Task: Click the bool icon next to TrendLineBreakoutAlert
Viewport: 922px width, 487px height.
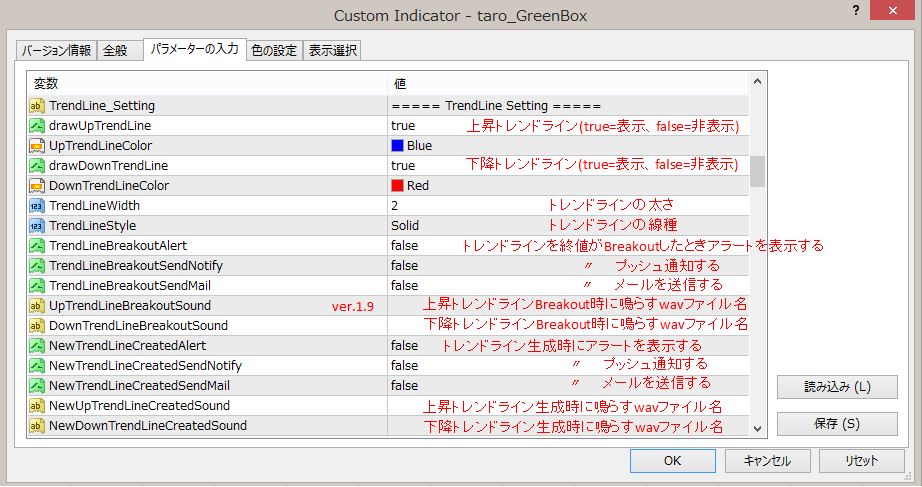Action: (37, 246)
